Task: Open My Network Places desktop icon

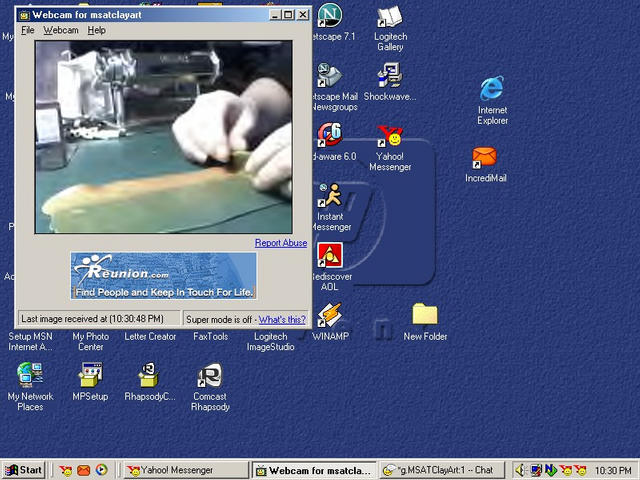Action: point(30,375)
